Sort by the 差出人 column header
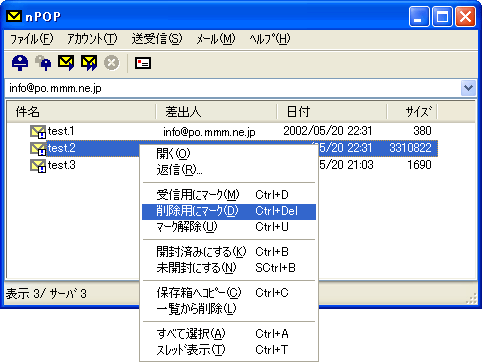The width and height of the screenshot is (482, 362). coord(216,111)
